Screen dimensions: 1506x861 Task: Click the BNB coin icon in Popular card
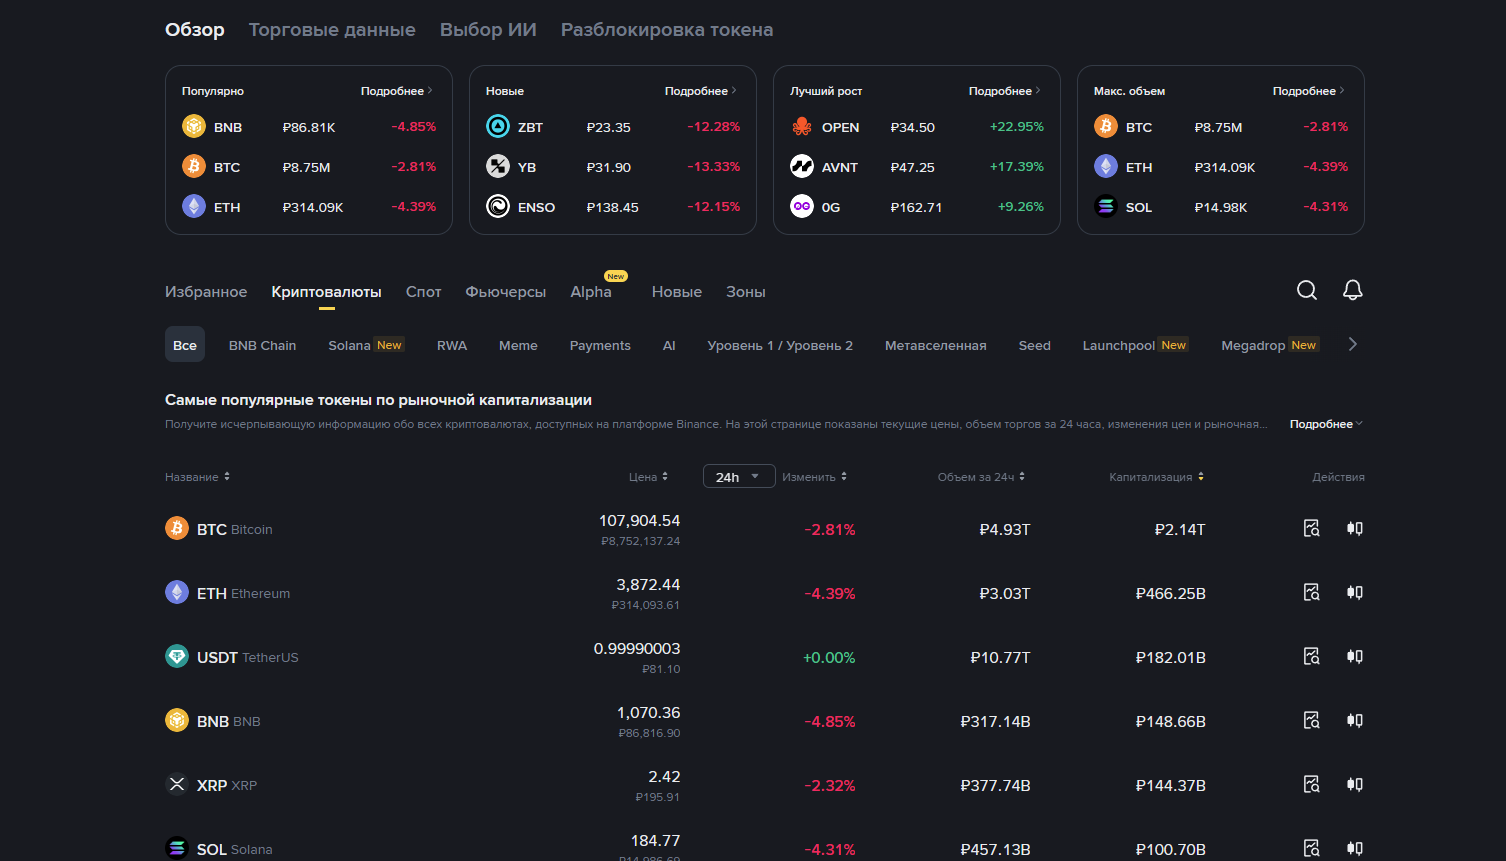coord(193,127)
